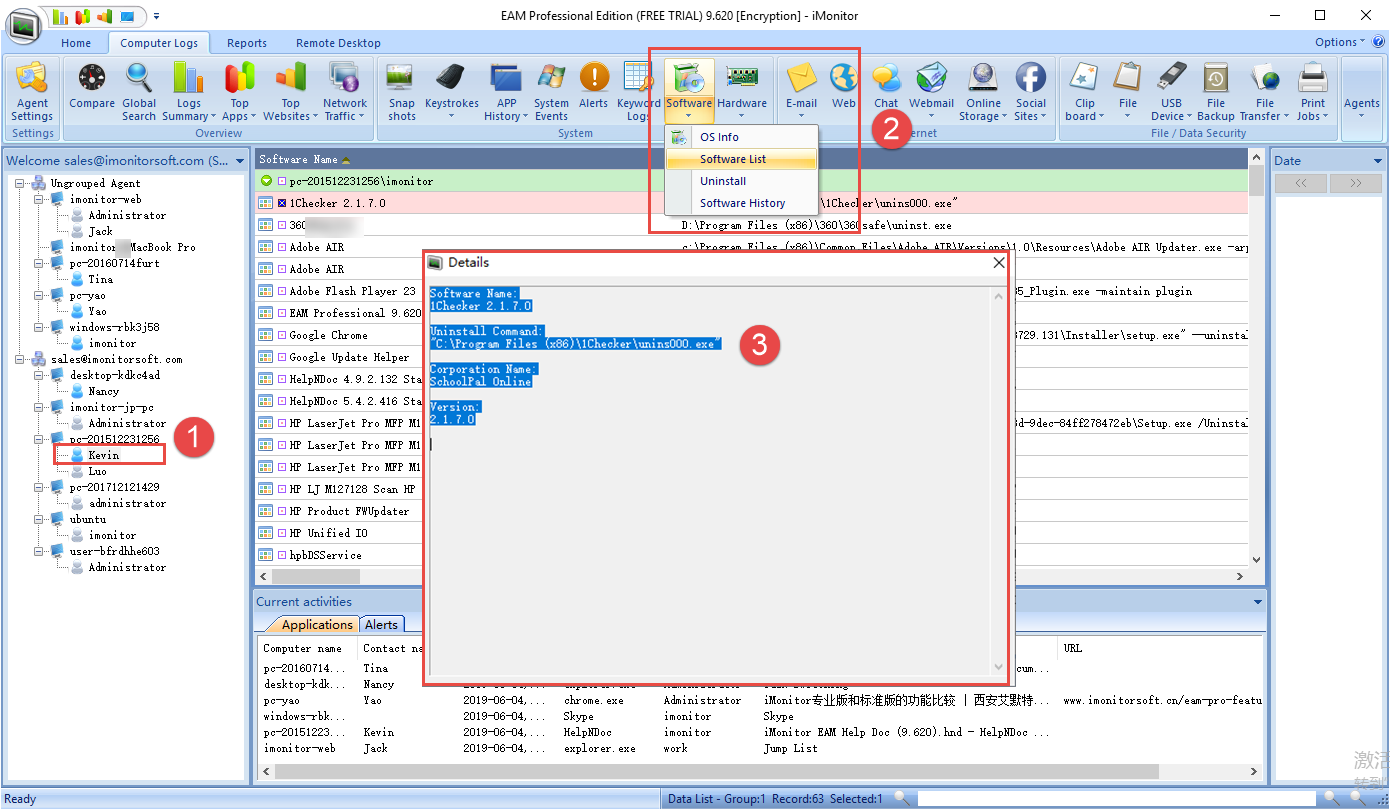Image resolution: width=1390 pixels, height=810 pixels.
Task: Select user Nancy in the tree
Action: pos(103,391)
